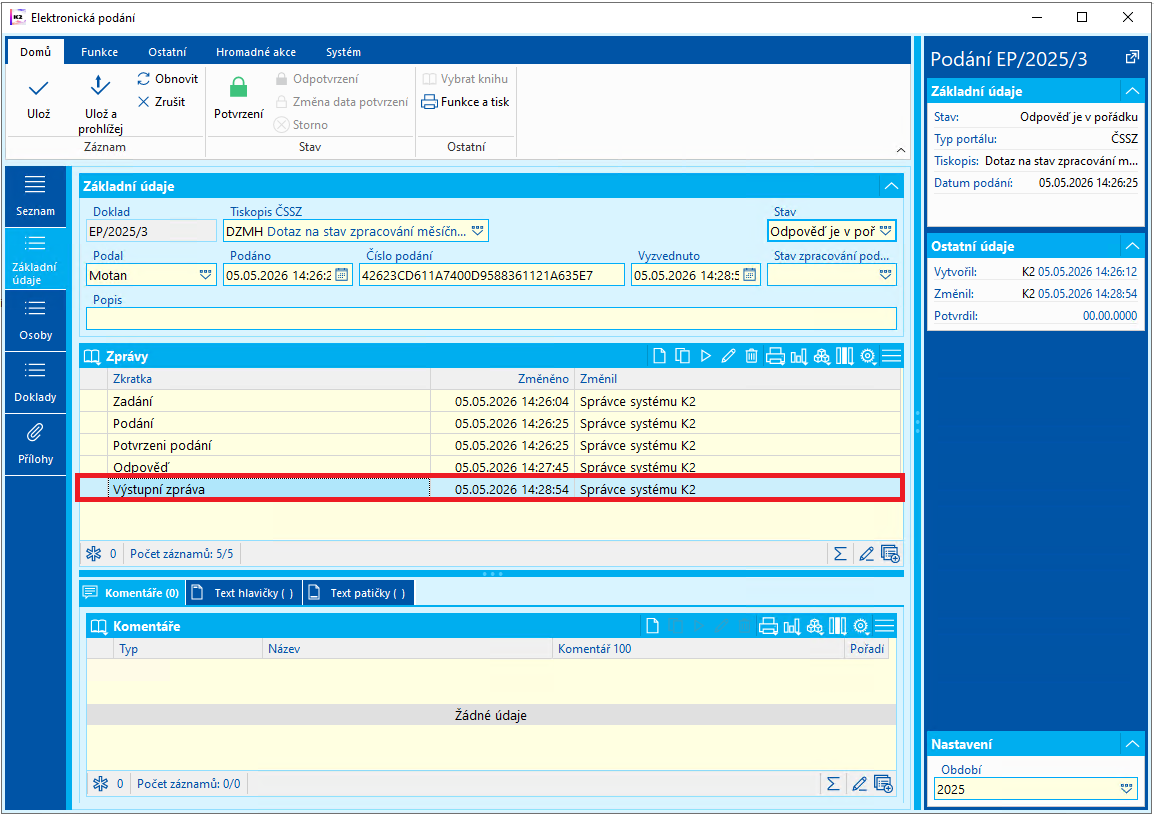
Task: Open the Tiskopis ČSSZ dropdown
Action: point(478,231)
